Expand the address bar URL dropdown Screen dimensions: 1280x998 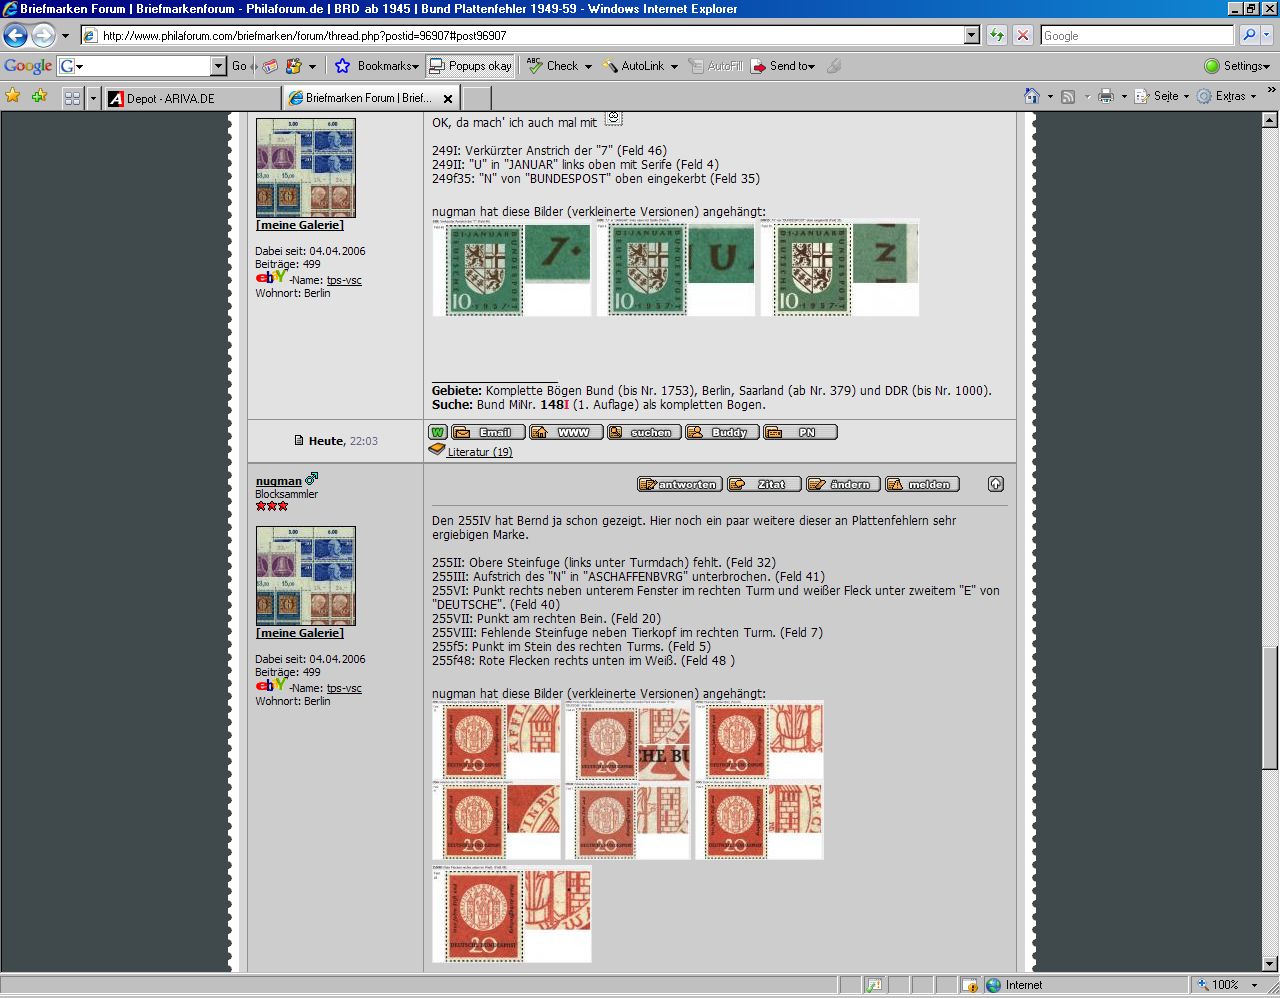pos(971,35)
